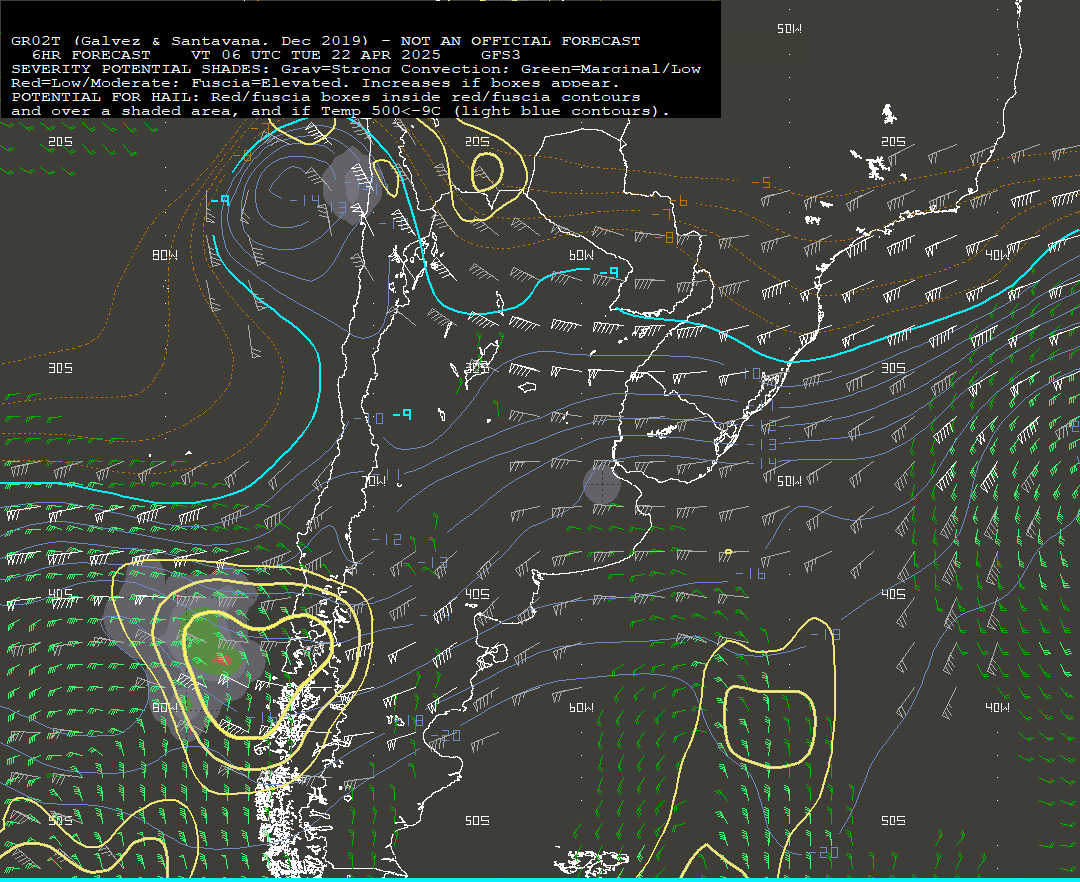Click the "VT 06 UTC TUE 22 APR 2025" time
Viewport: 1080px width, 882px height.
(x=316, y=55)
